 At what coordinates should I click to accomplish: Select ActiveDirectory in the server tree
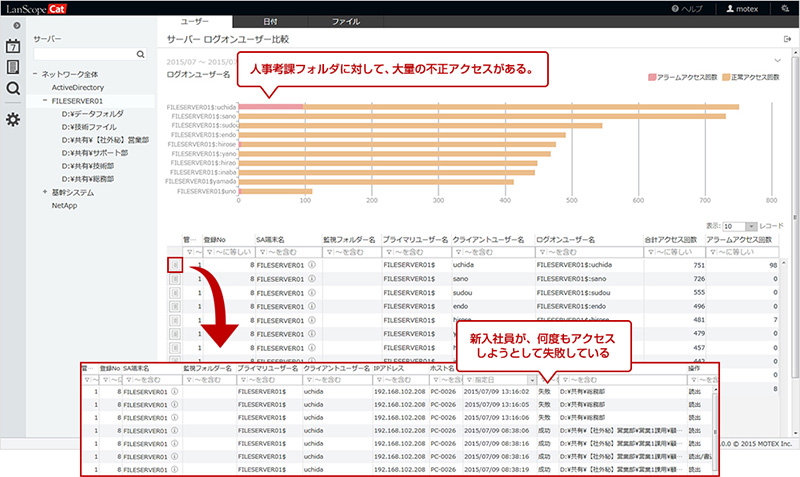pyautogui.click(x=78, y=88)
